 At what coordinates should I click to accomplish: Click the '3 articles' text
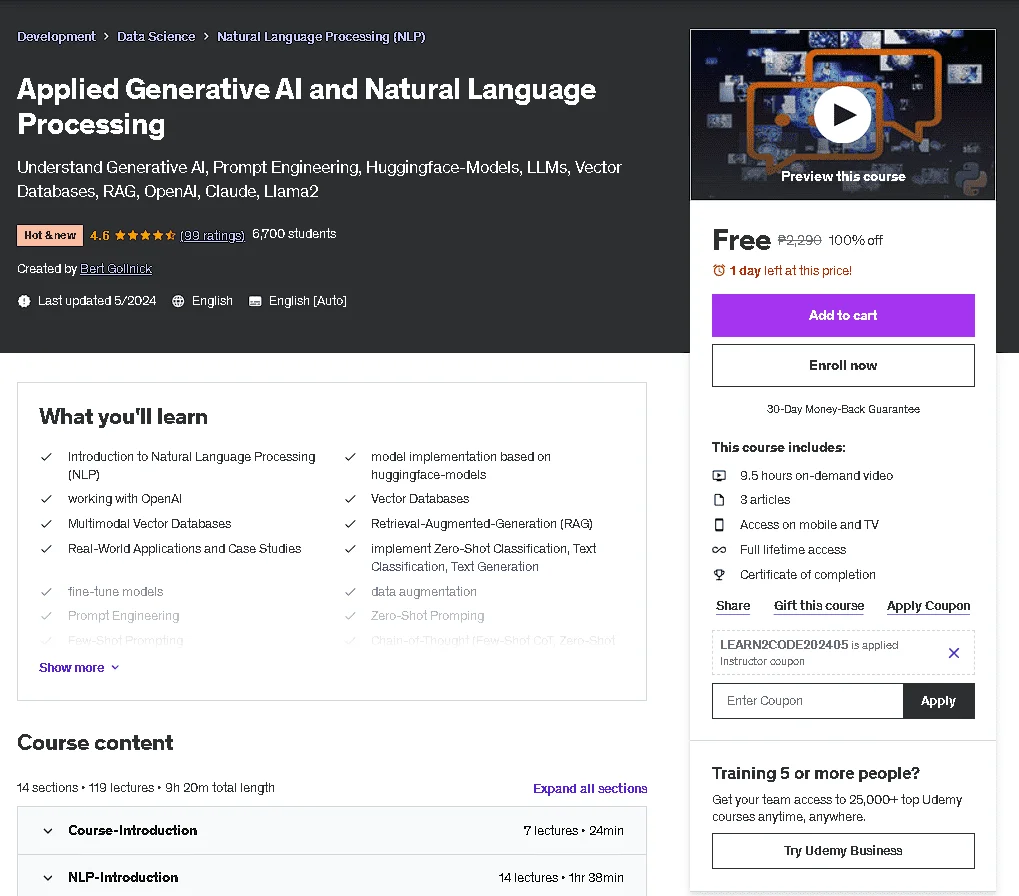tap(765, 500)
